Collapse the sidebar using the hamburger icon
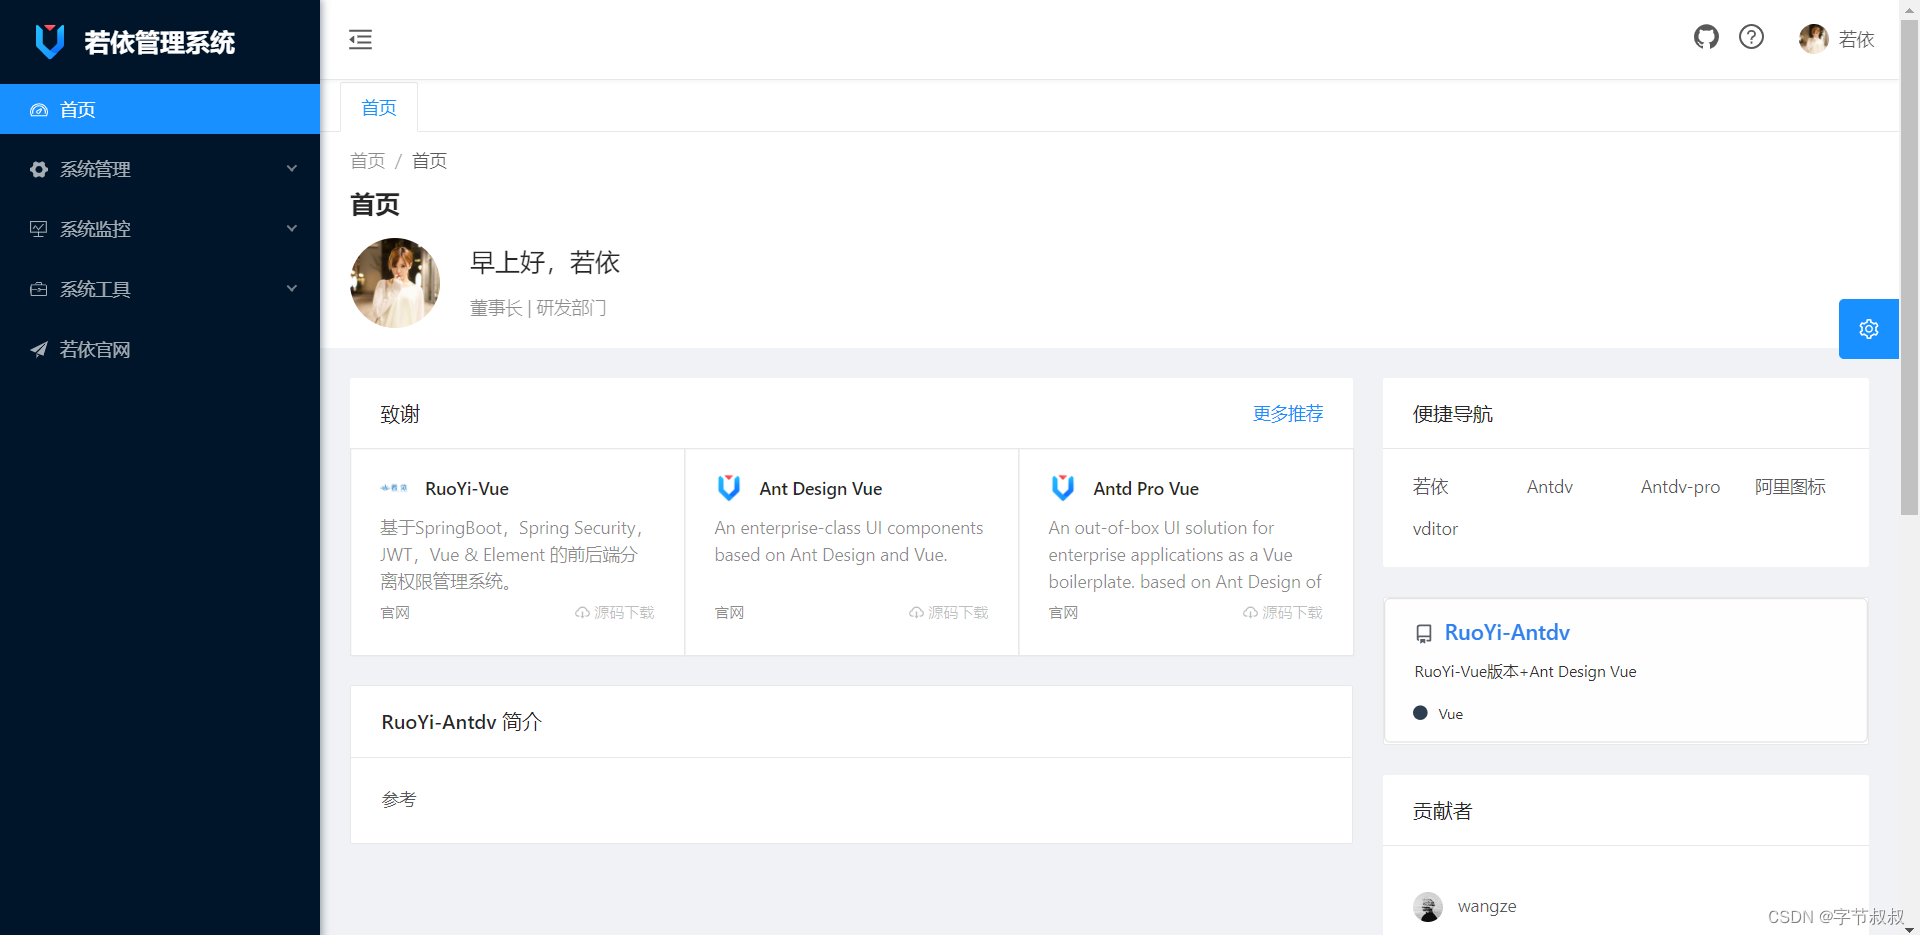The width and height of the screenshot is (1920, 935). pyautogui.click(x=360, y=40)
